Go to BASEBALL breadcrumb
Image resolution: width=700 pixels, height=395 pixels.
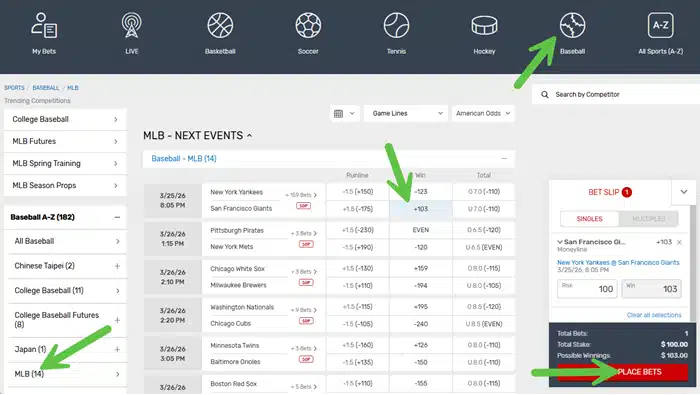46,88
